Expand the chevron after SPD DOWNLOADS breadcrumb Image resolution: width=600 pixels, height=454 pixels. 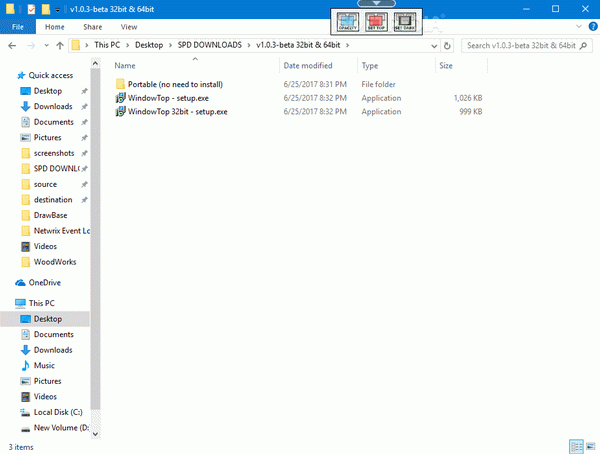(x=249, y=46)
